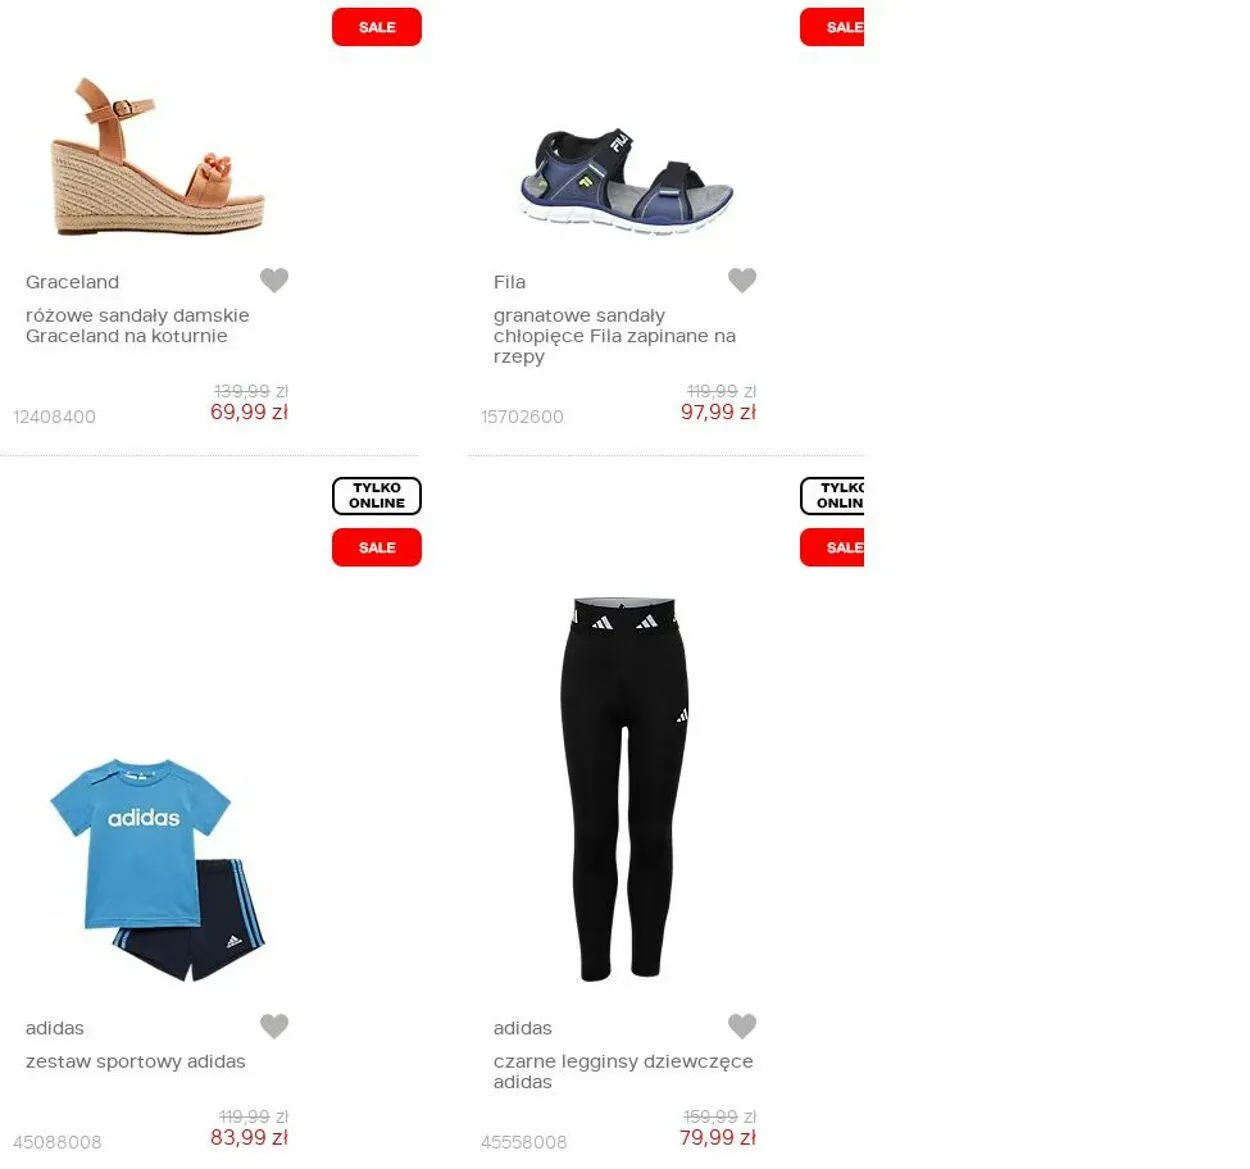Click the SALE badge above adidas sports set
The height and width of the screenshot is (1169, 1250).
pyautogui.click(x=377, y=548)
